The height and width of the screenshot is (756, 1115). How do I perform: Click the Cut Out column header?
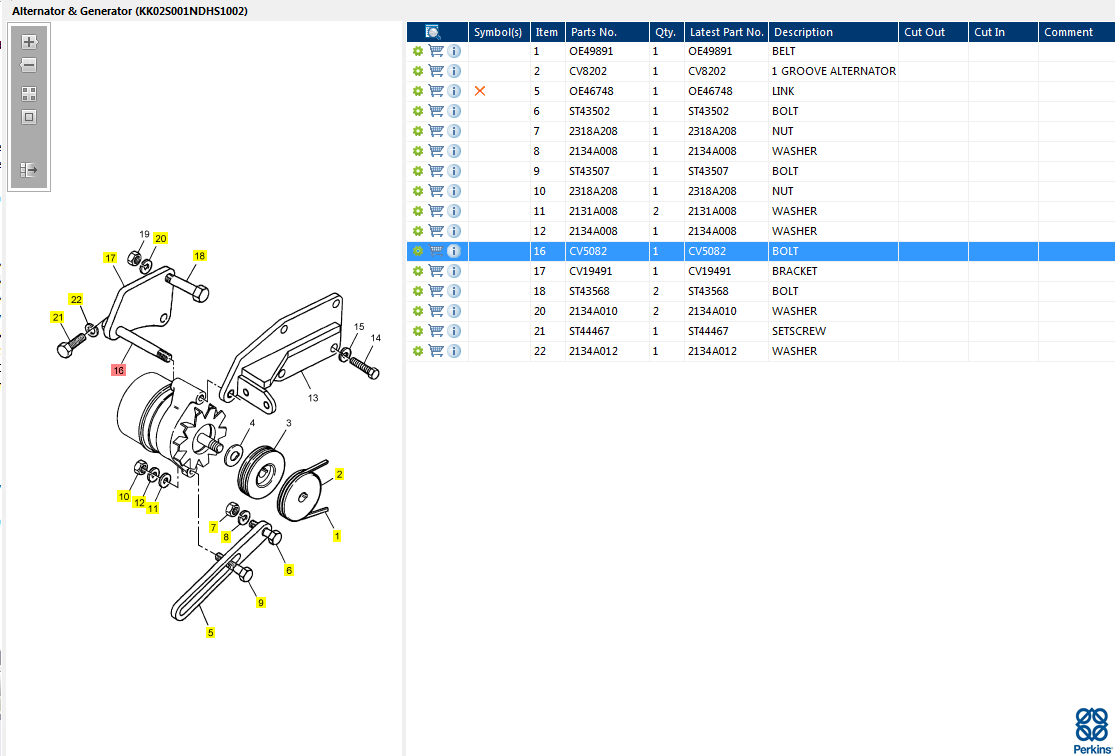[933, 32]
